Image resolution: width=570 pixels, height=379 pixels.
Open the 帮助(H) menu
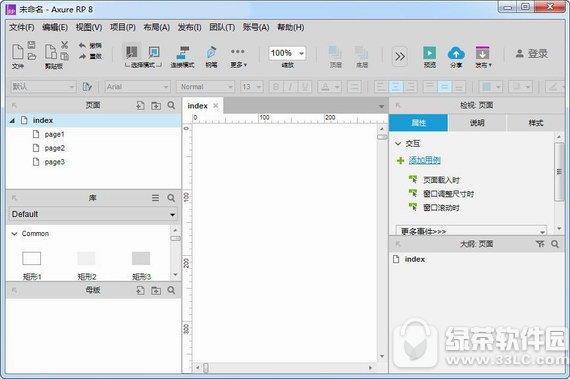[291, 27]
